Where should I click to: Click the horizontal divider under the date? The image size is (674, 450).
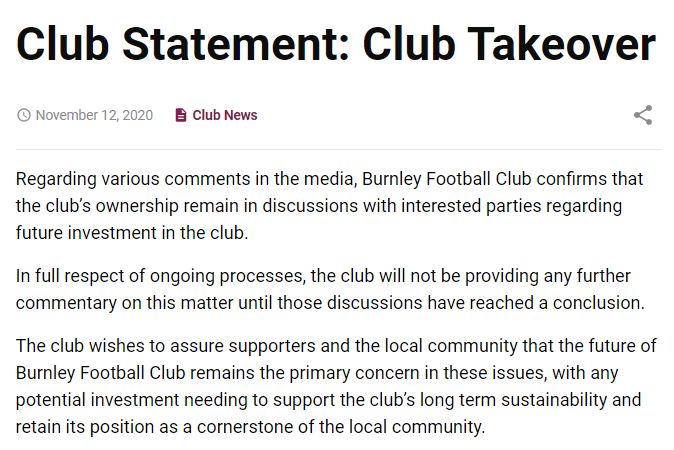337,149
